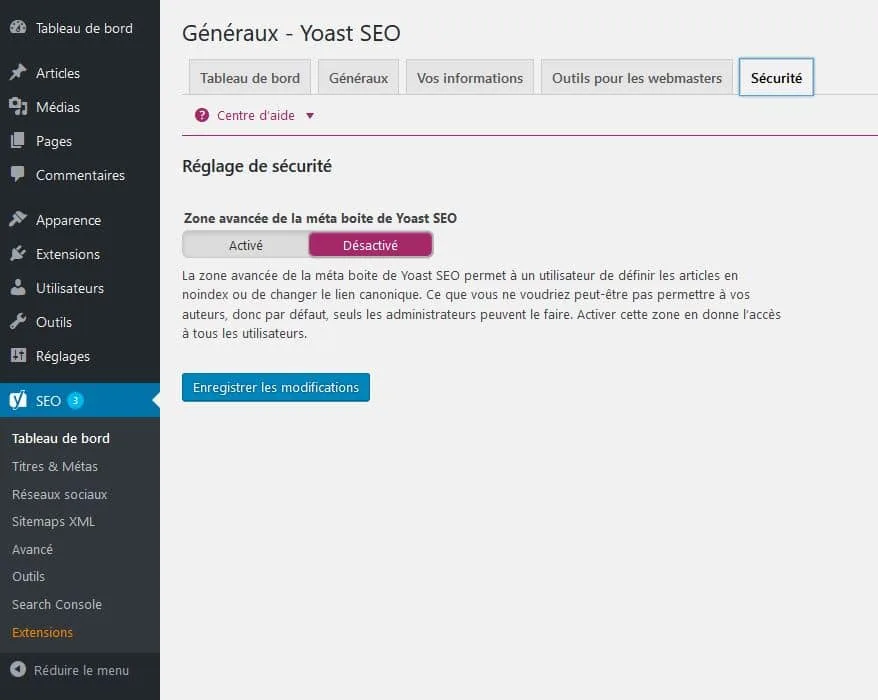
Task: Open Titres & Métas SEO submenu
Action: 55,466
